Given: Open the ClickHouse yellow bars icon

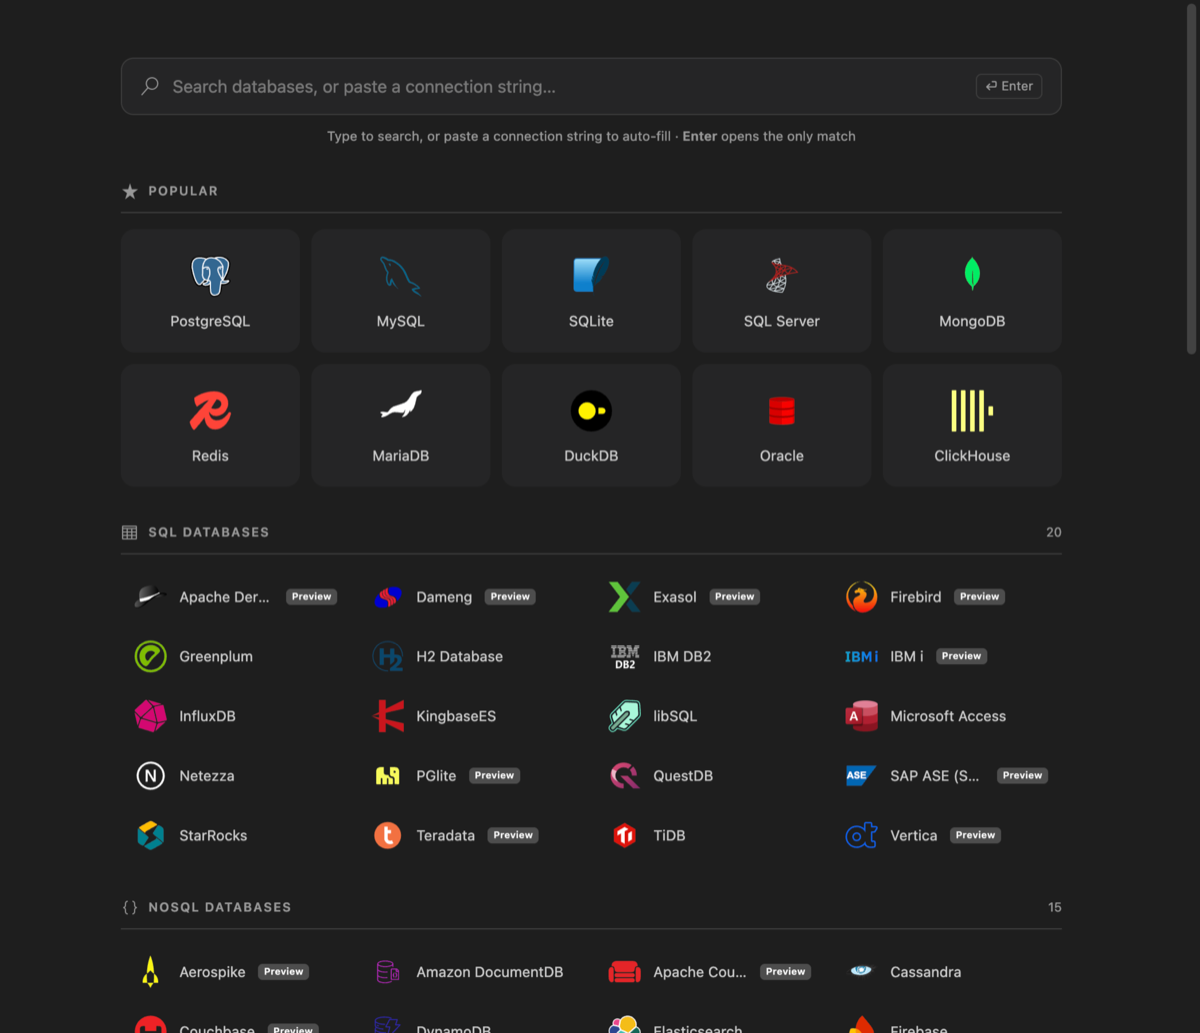Looking at the screenshot, I should click(972, 410).
